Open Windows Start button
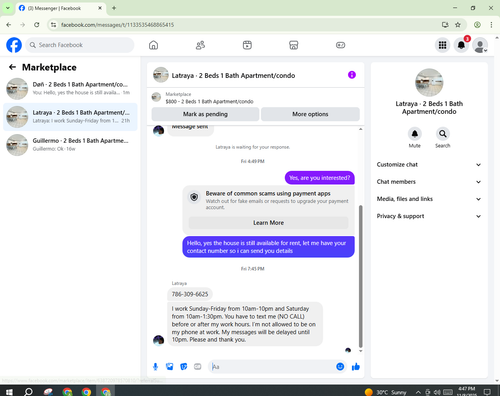Screen dimensions: 500x396 [9, 392]
